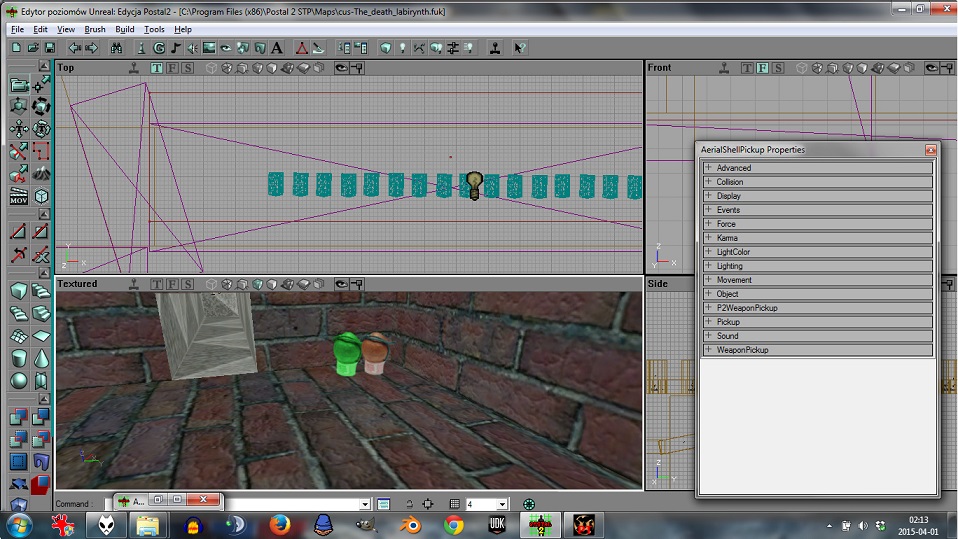Create a Sphere builder brush
The width and height of the screenshot is (958, 539).
pyautogui.click(x=19, y=380)
